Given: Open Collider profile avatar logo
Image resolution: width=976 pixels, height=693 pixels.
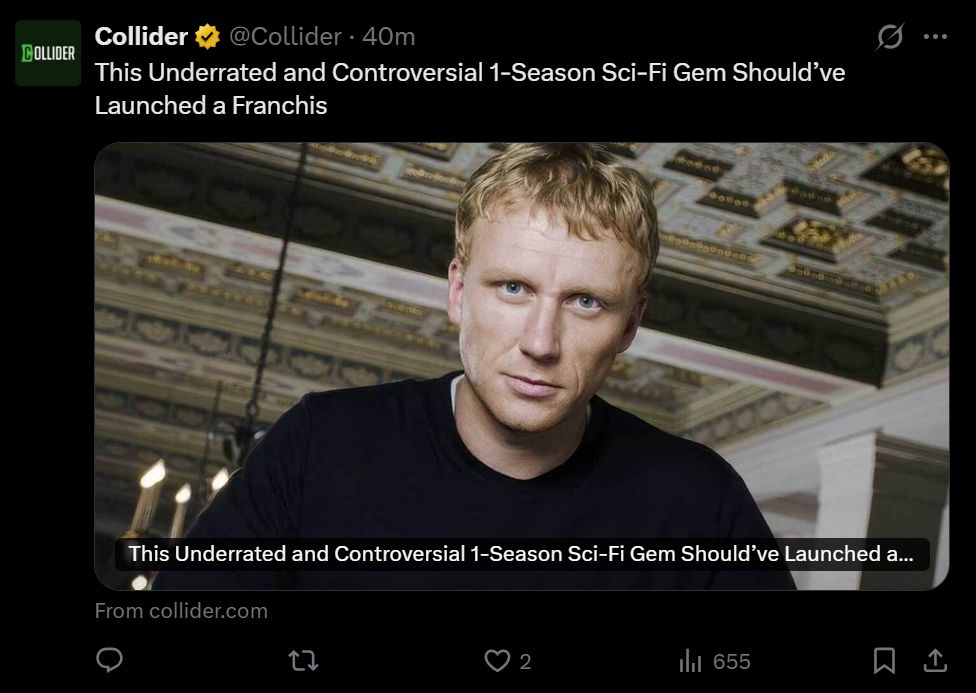Looking at the screenshot, I should 48,53.
